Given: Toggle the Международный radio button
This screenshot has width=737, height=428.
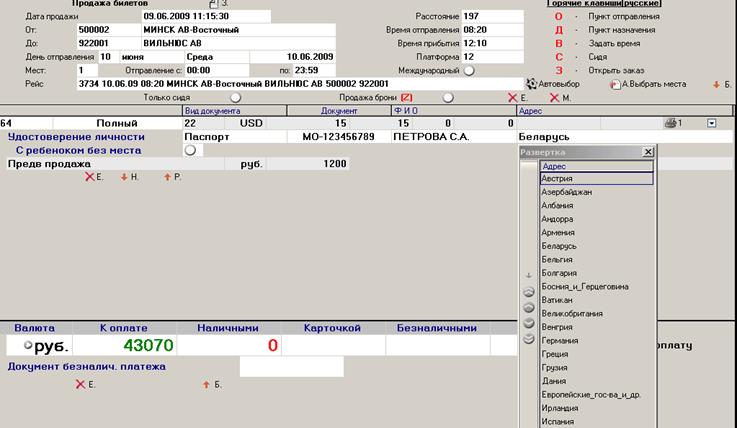Looking at the screenshot, I should point(469,70).
